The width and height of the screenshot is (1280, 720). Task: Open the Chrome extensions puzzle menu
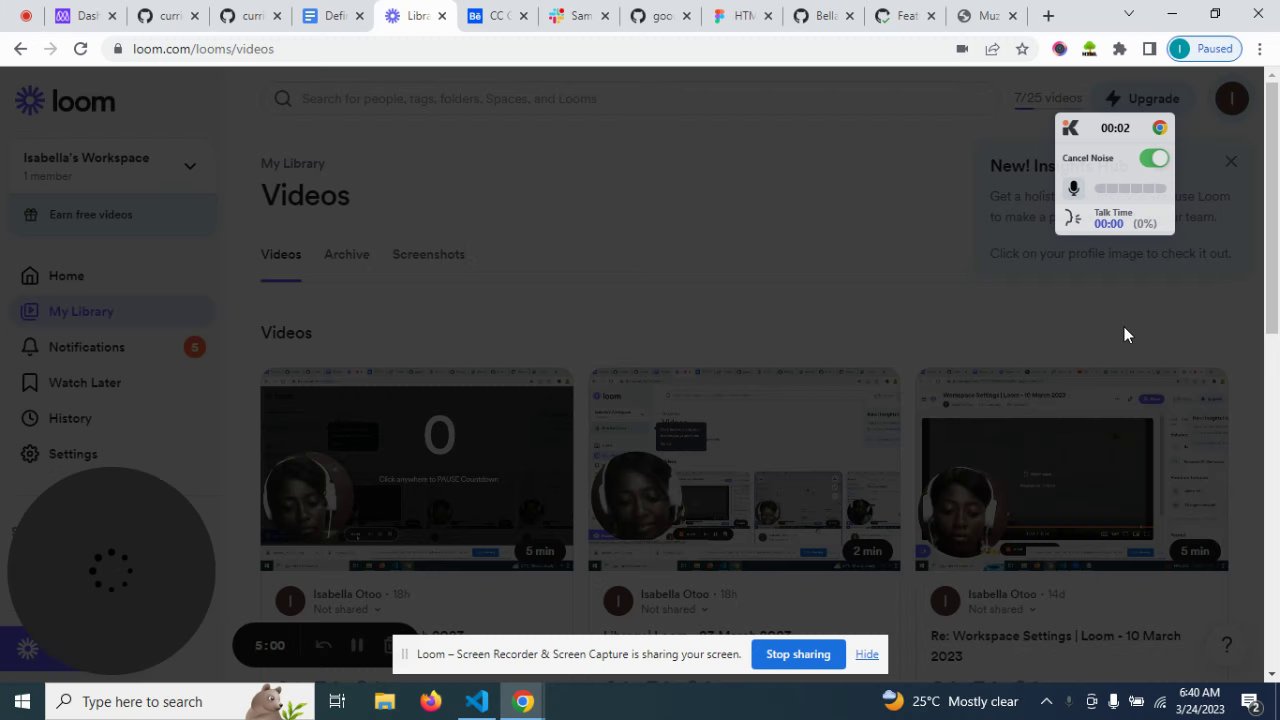1119,49
